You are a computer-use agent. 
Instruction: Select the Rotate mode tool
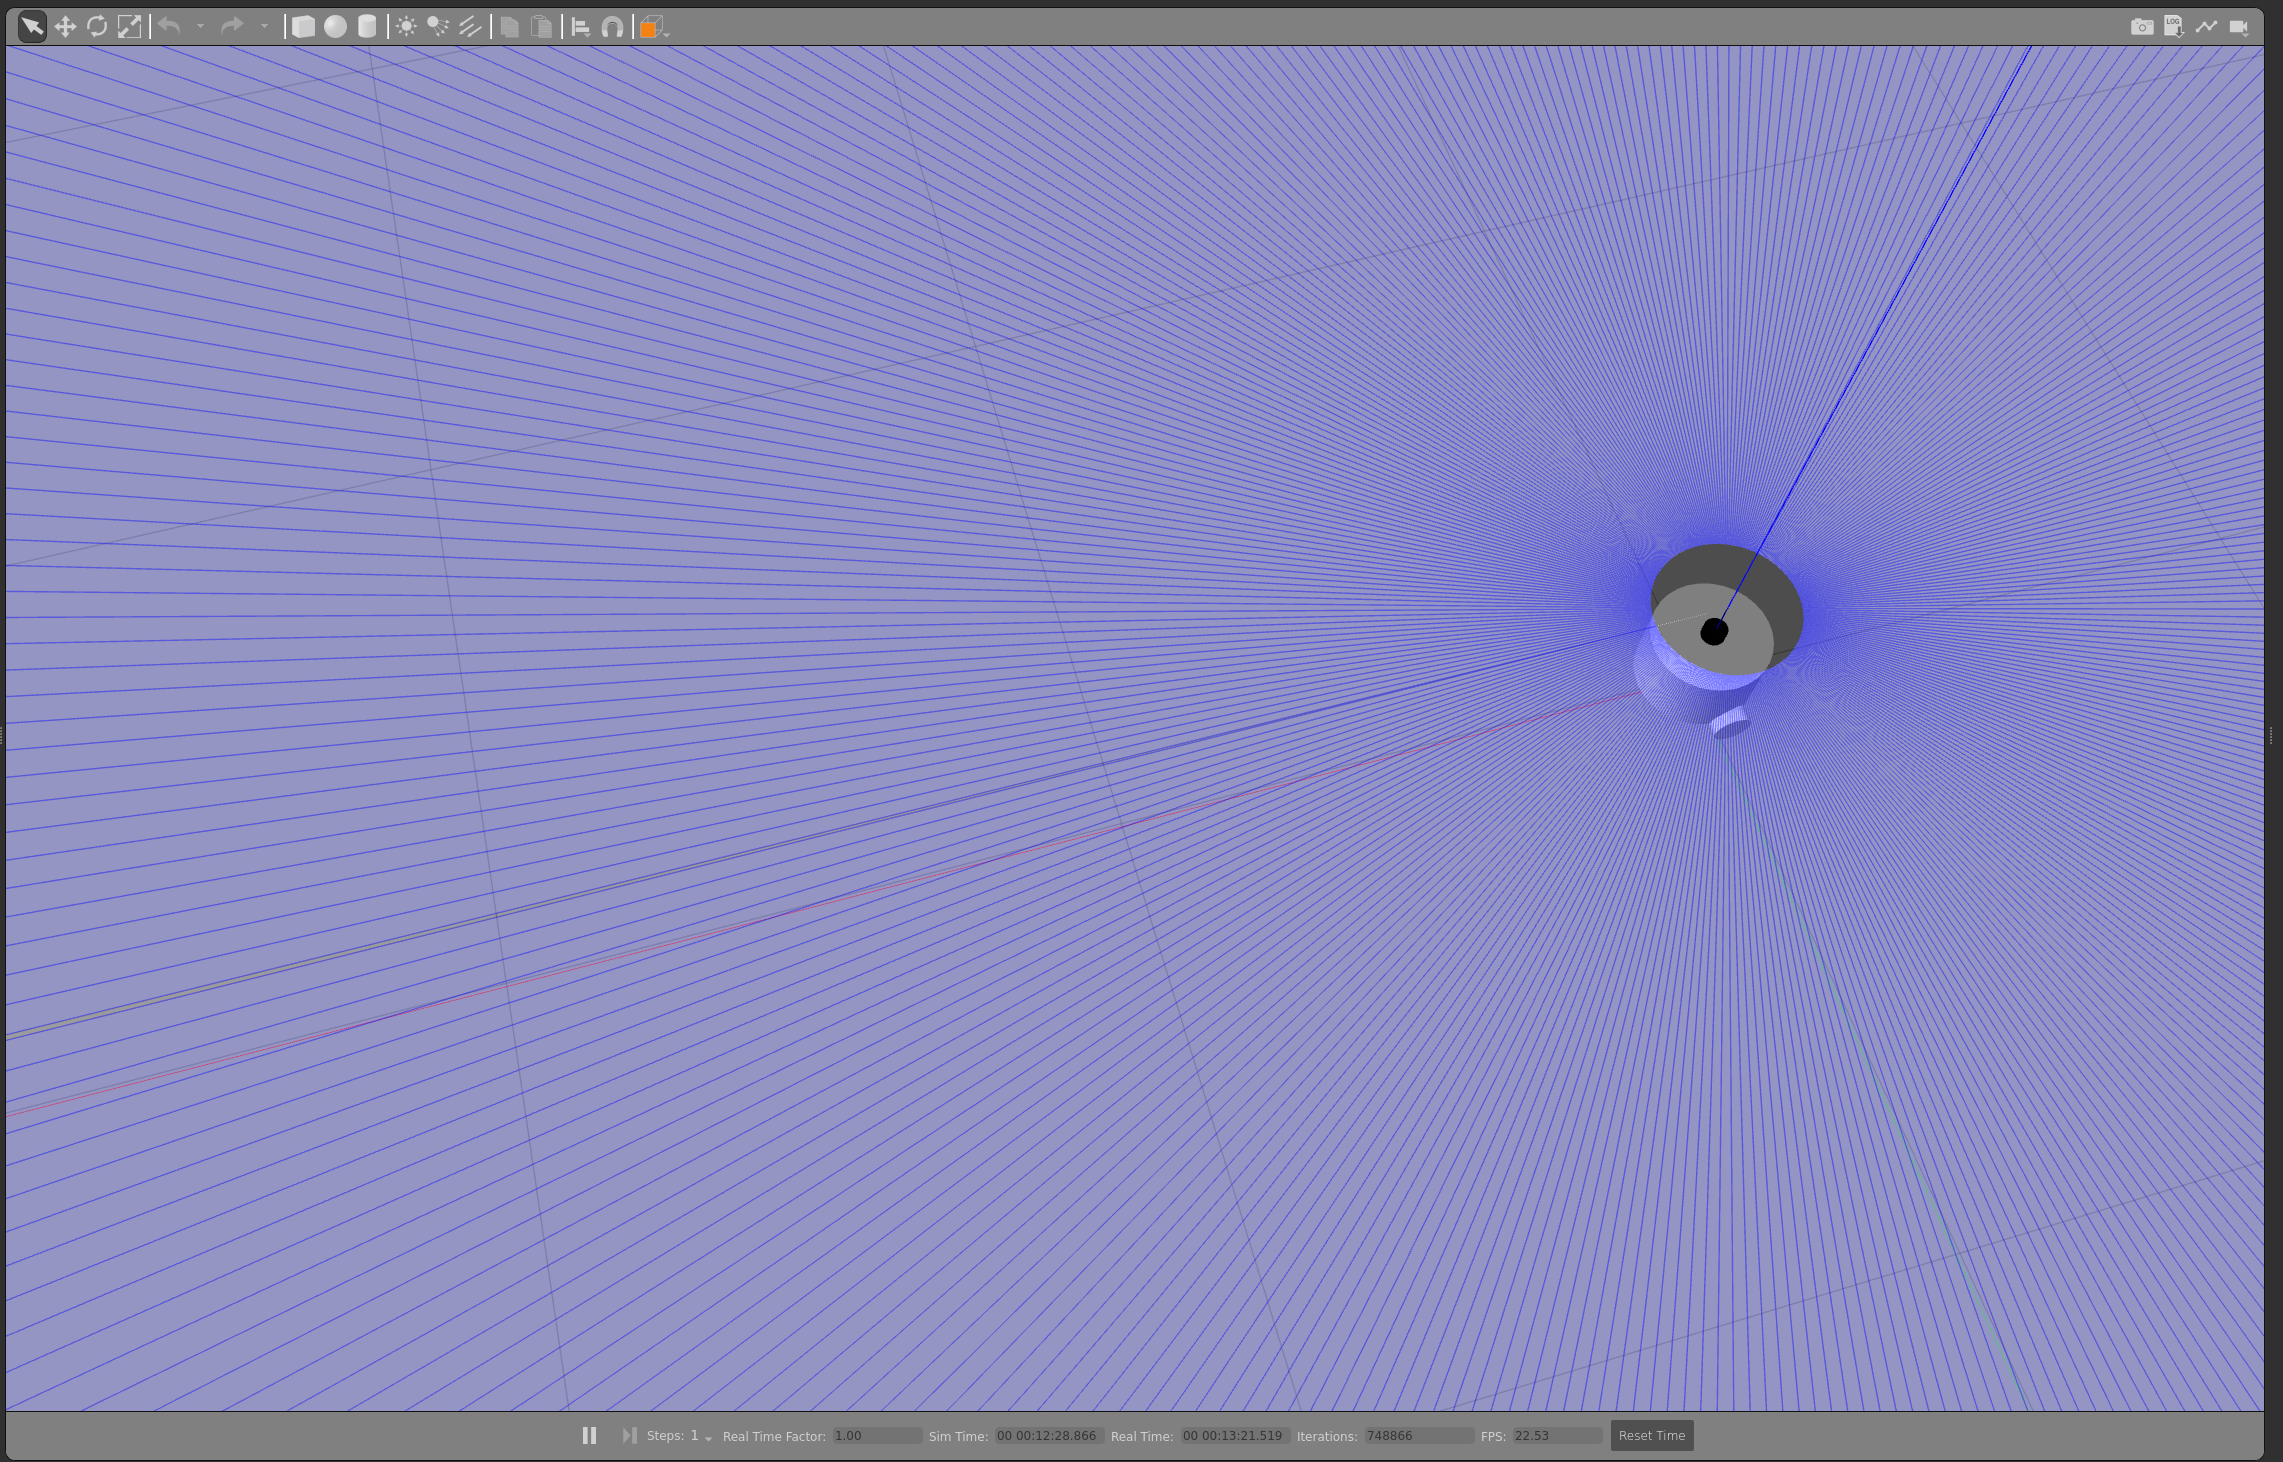[x=97, y=27]
